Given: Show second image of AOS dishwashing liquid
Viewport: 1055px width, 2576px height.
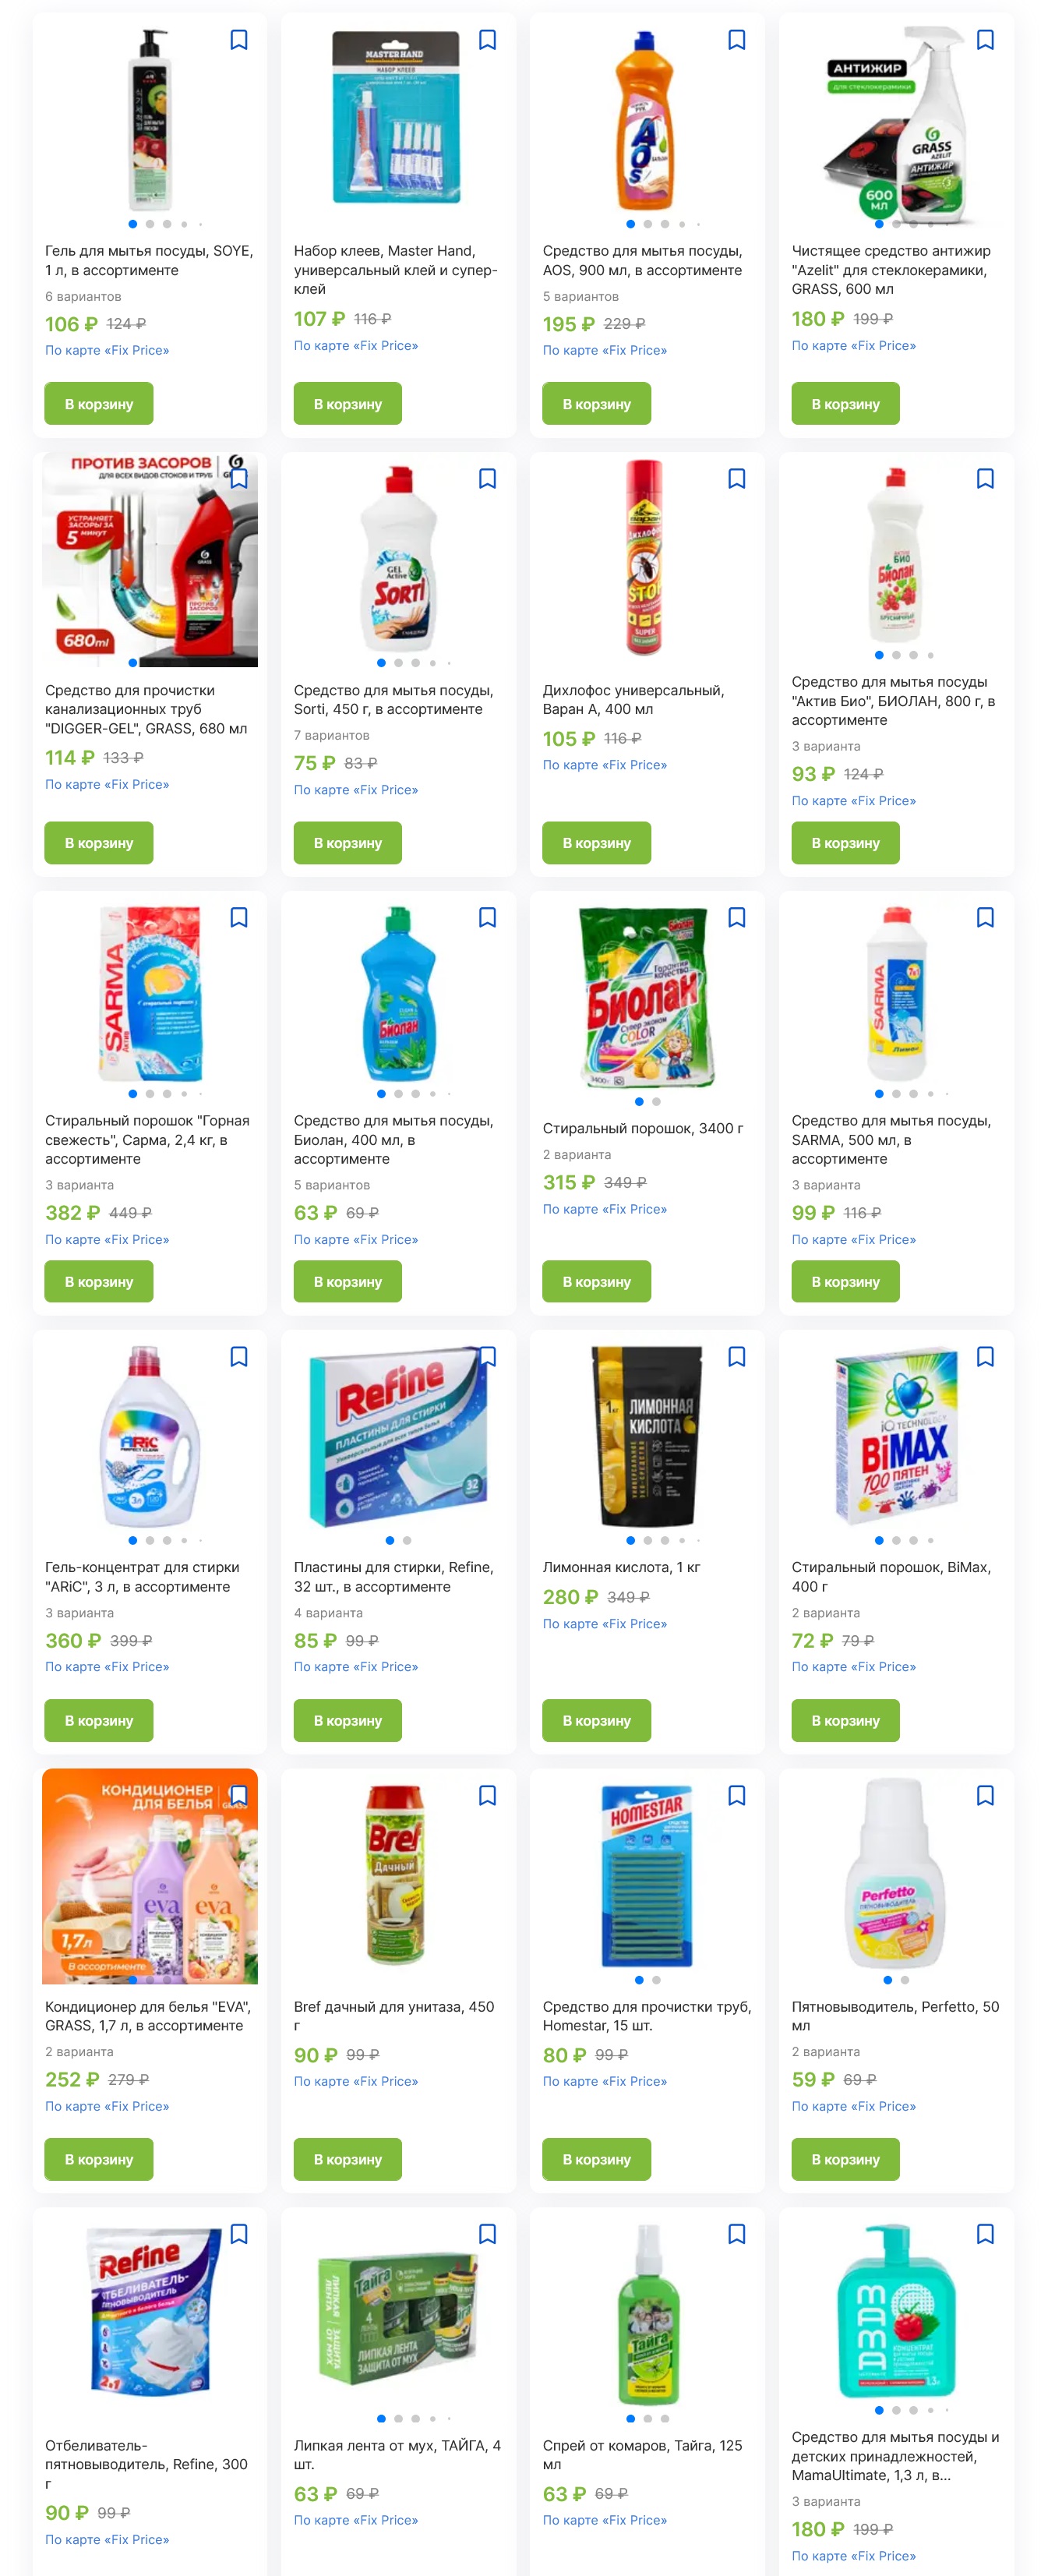Looking at the screenshot, I should 648,224.
